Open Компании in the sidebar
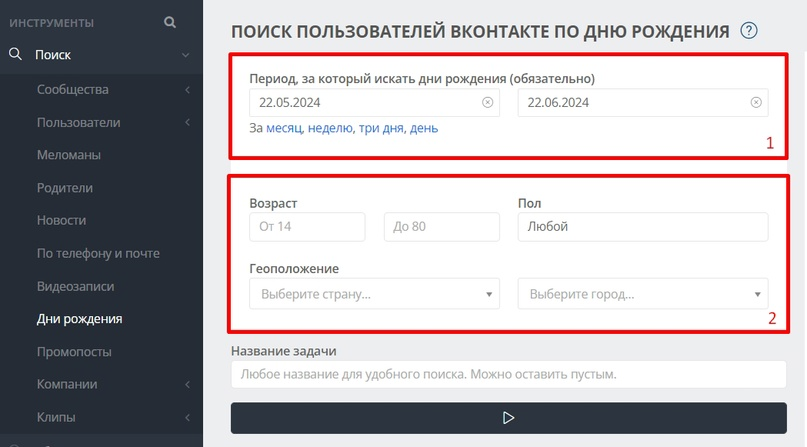The height and width of the screenshot is (447, 807). [67, 384]
